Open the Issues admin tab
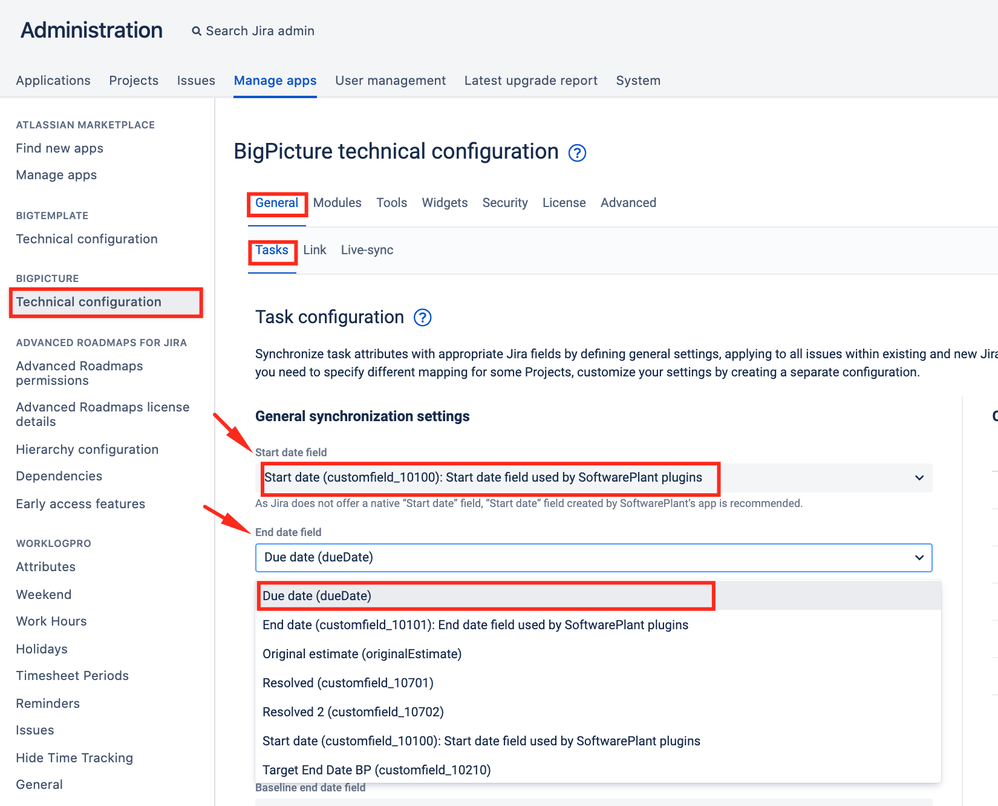 coord(196,80)
